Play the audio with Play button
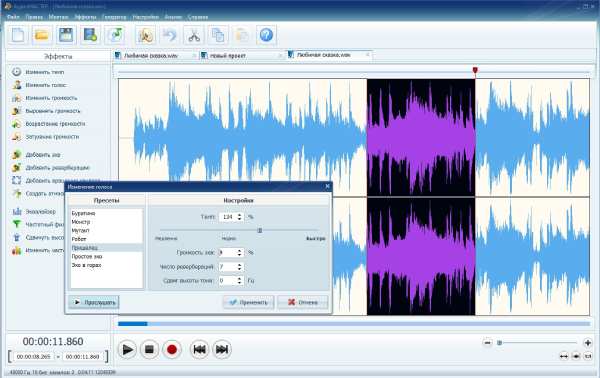 127,349
